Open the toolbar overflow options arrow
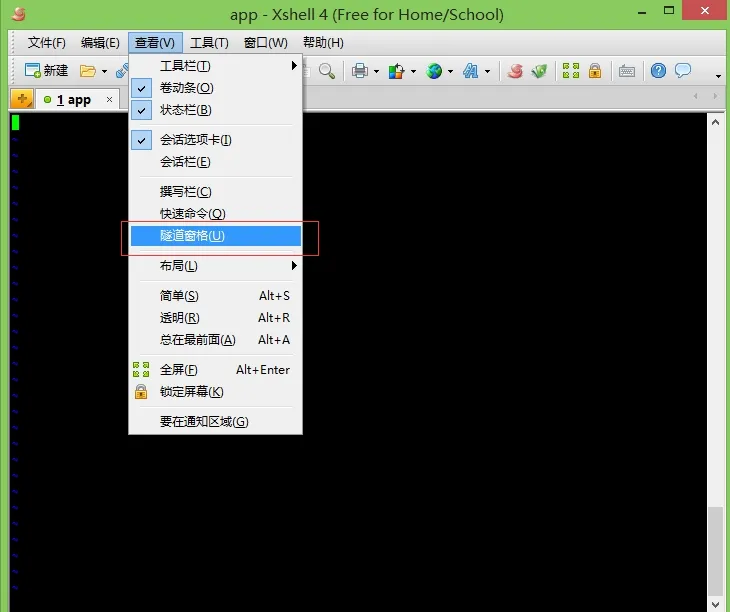Screen dimensions: 730x612 (x=718, y=76)
